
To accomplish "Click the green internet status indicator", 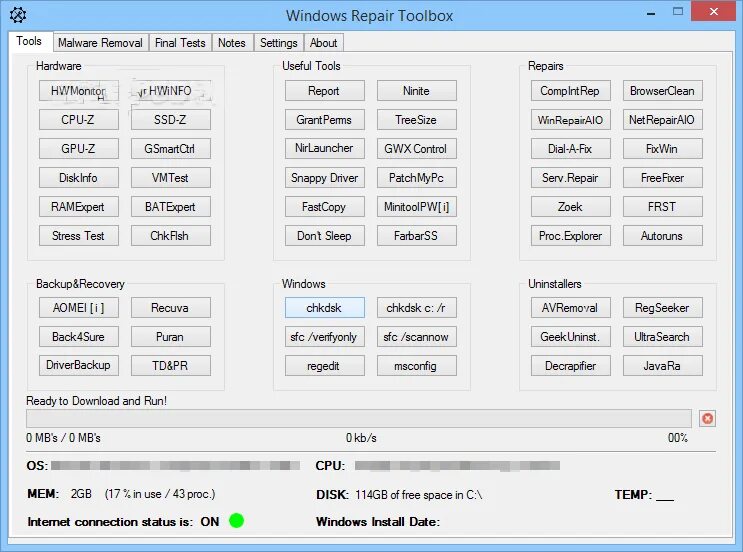I will (x=236, y=520).
